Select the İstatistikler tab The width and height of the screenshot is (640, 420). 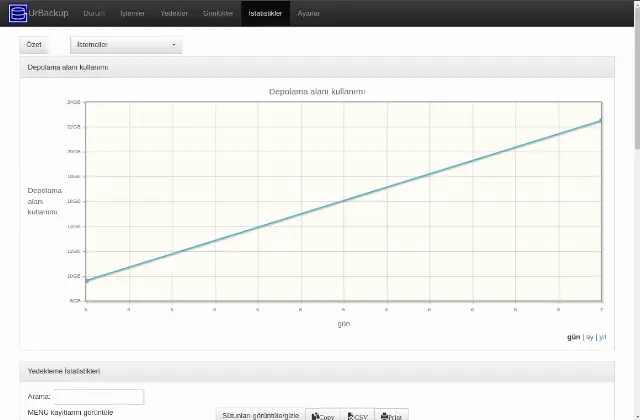pyautogui.click(x=265, y=13)
